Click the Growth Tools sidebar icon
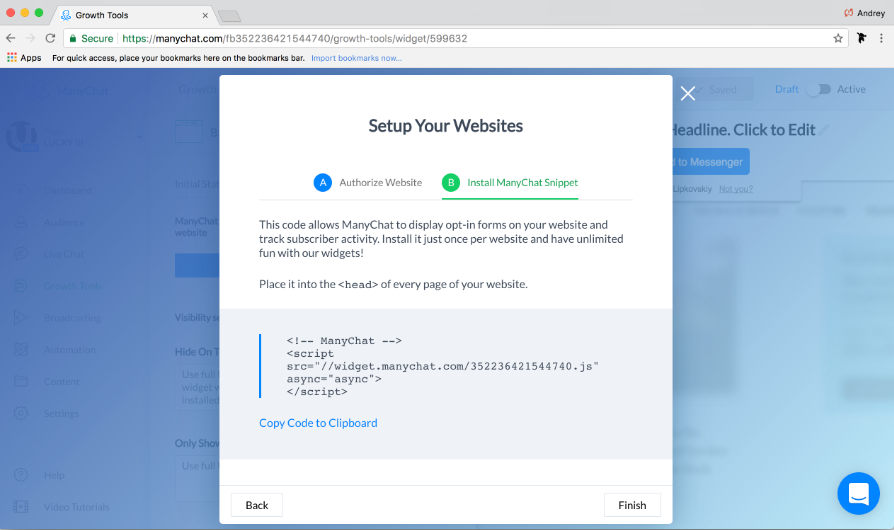This screenshot has height=530, width=894. [21, 286]
